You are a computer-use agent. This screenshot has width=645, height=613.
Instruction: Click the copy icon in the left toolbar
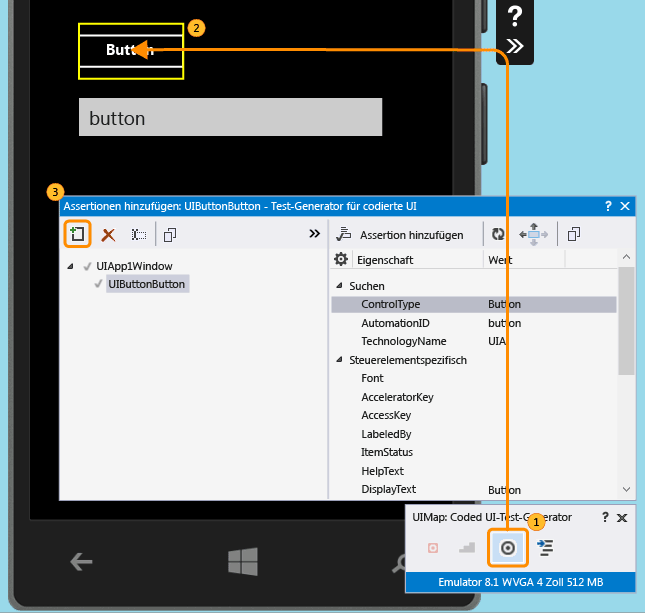[170, 235]
